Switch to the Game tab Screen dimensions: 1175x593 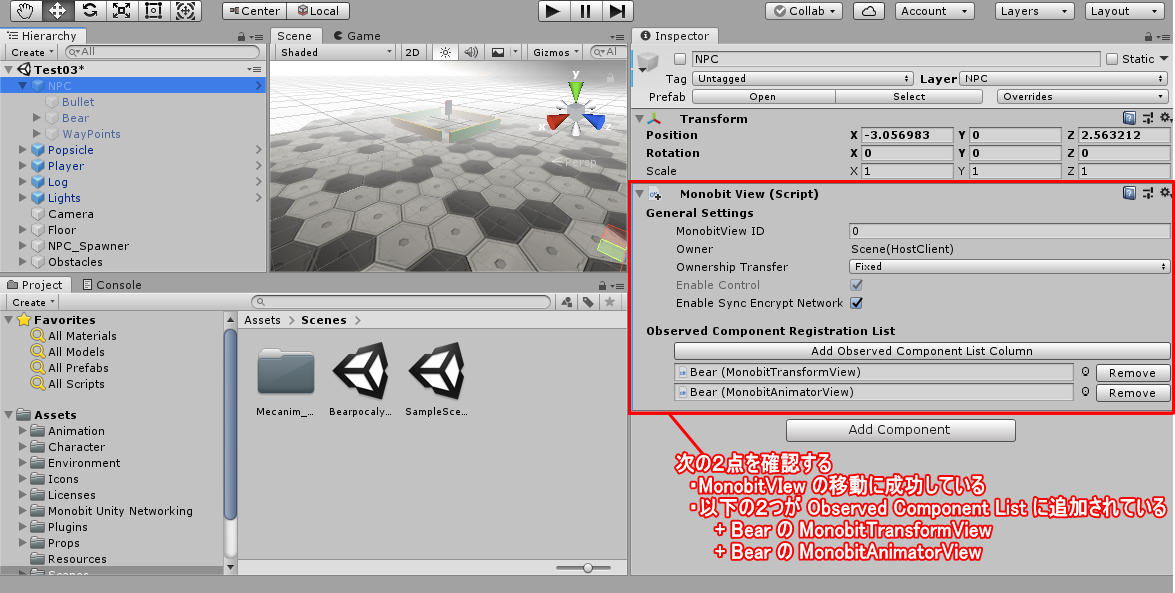pos(357,36)
